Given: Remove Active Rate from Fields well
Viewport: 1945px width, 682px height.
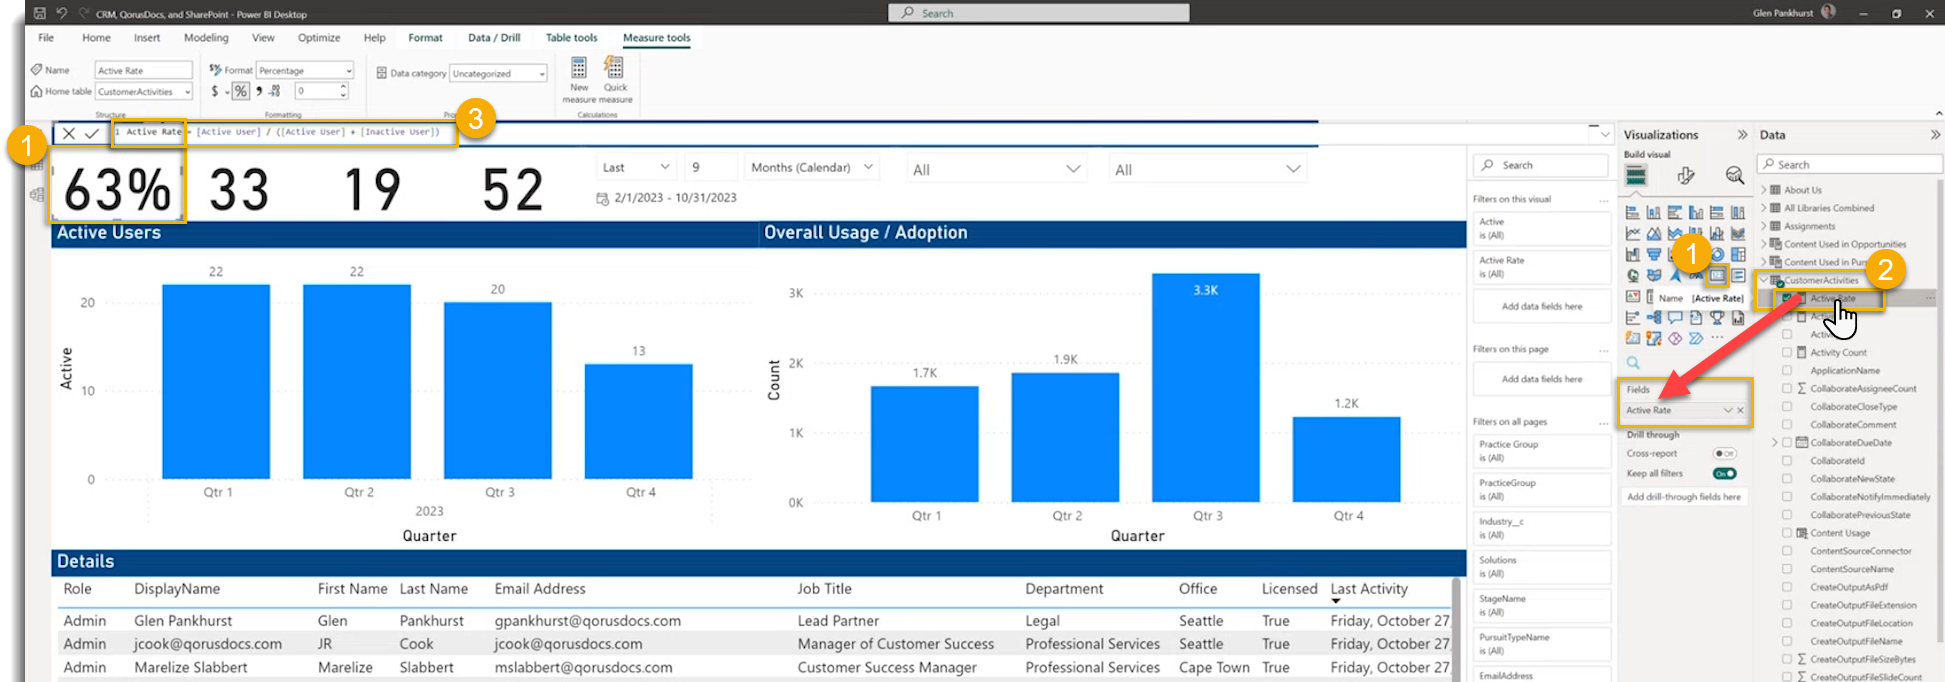Looking at the screenshot, I should coord(1740,411).
